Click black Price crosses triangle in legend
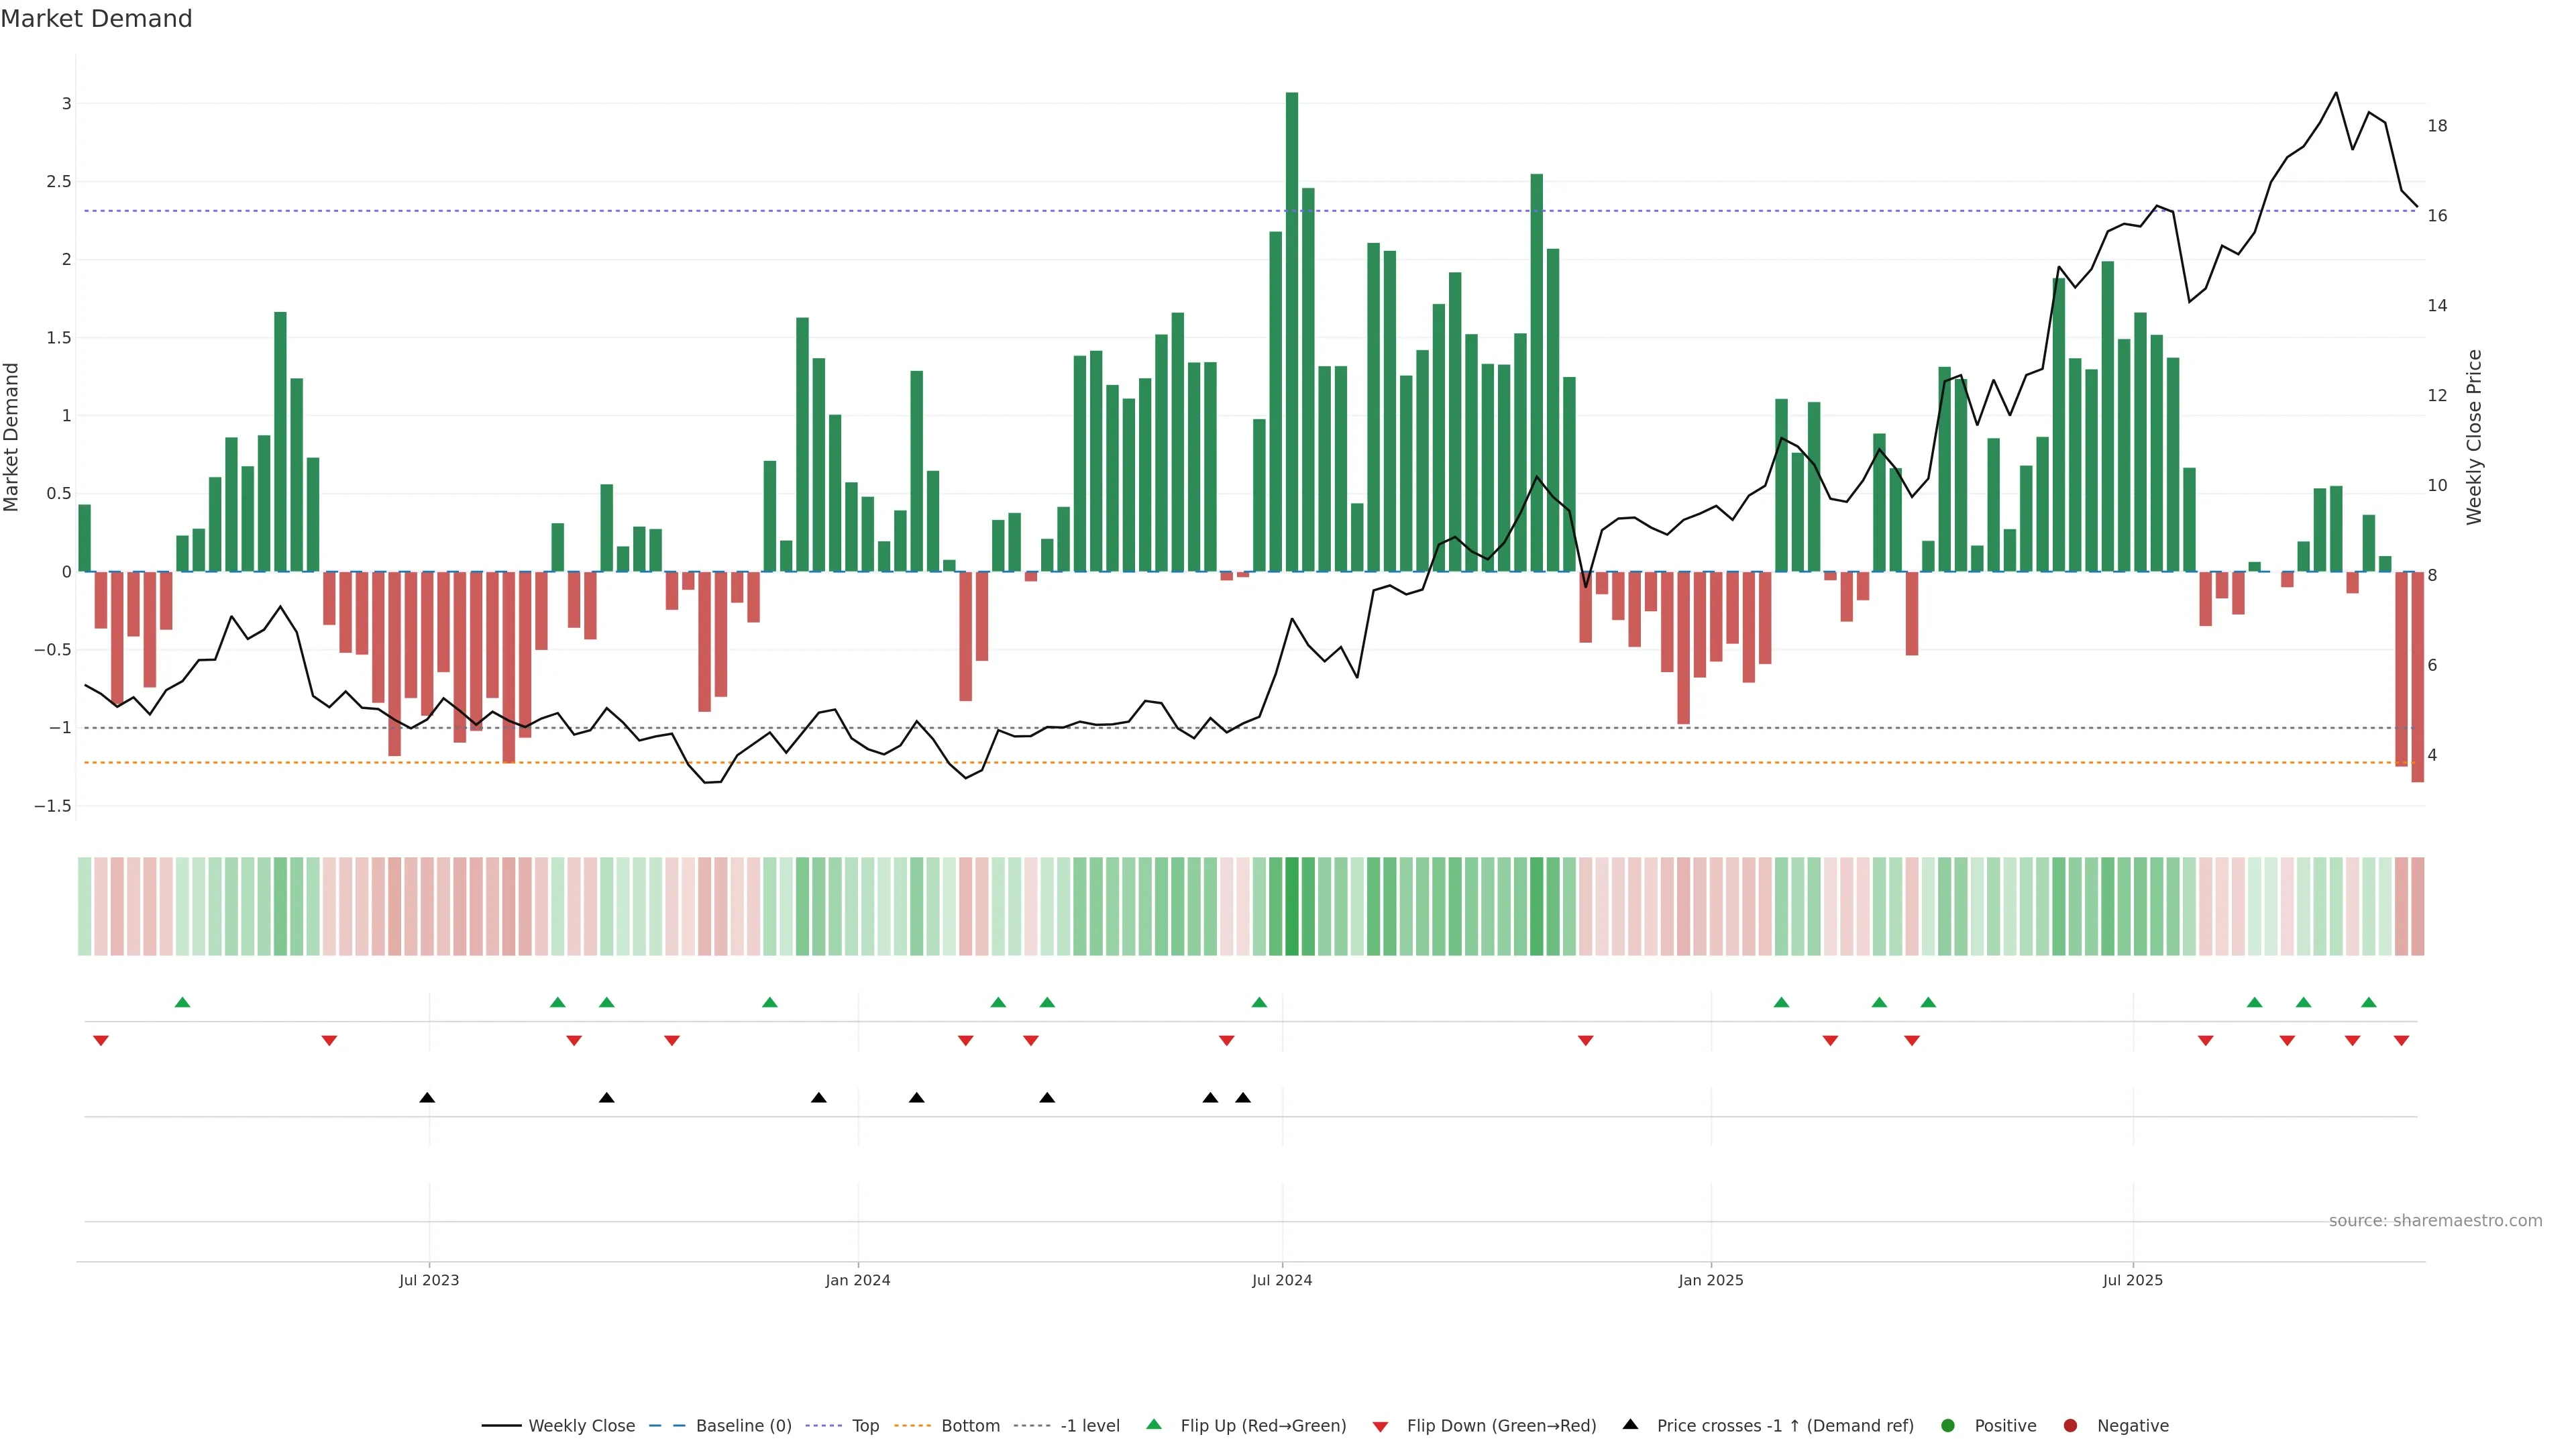Image resolution: width=2576 pixels, height=1449 pixels. pyautogui.click(x=1630, y=1424)
